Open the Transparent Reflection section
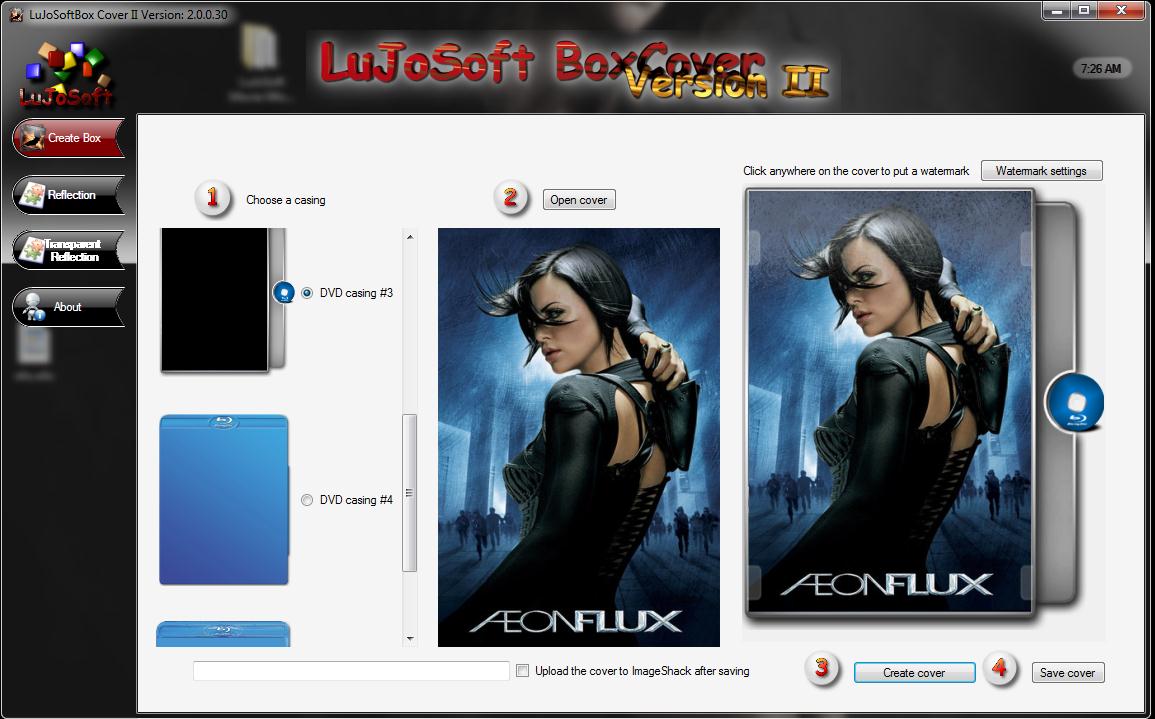The height and width of the screenshot is (719, 1155). pyautogui.click(x=69, y=250)
